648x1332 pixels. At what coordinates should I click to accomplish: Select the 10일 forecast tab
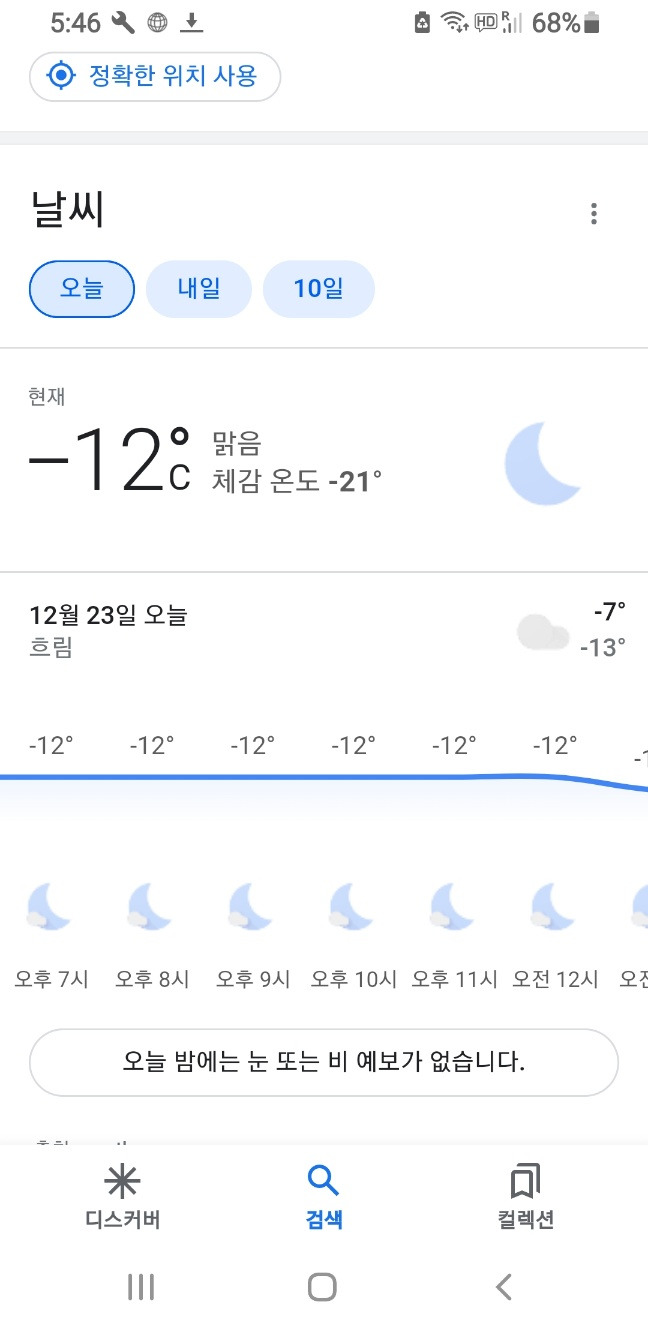tap(318, 288)
